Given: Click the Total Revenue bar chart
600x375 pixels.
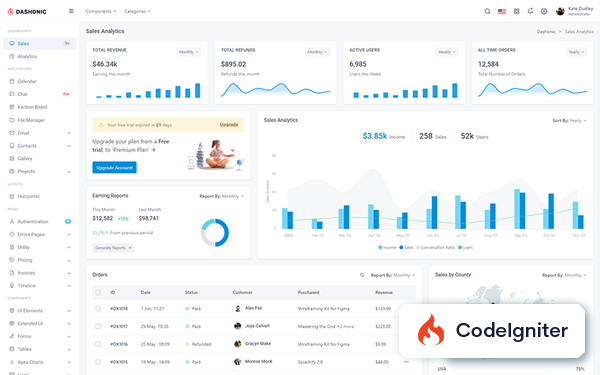Looking at the screenshot, I should [147, 90].
